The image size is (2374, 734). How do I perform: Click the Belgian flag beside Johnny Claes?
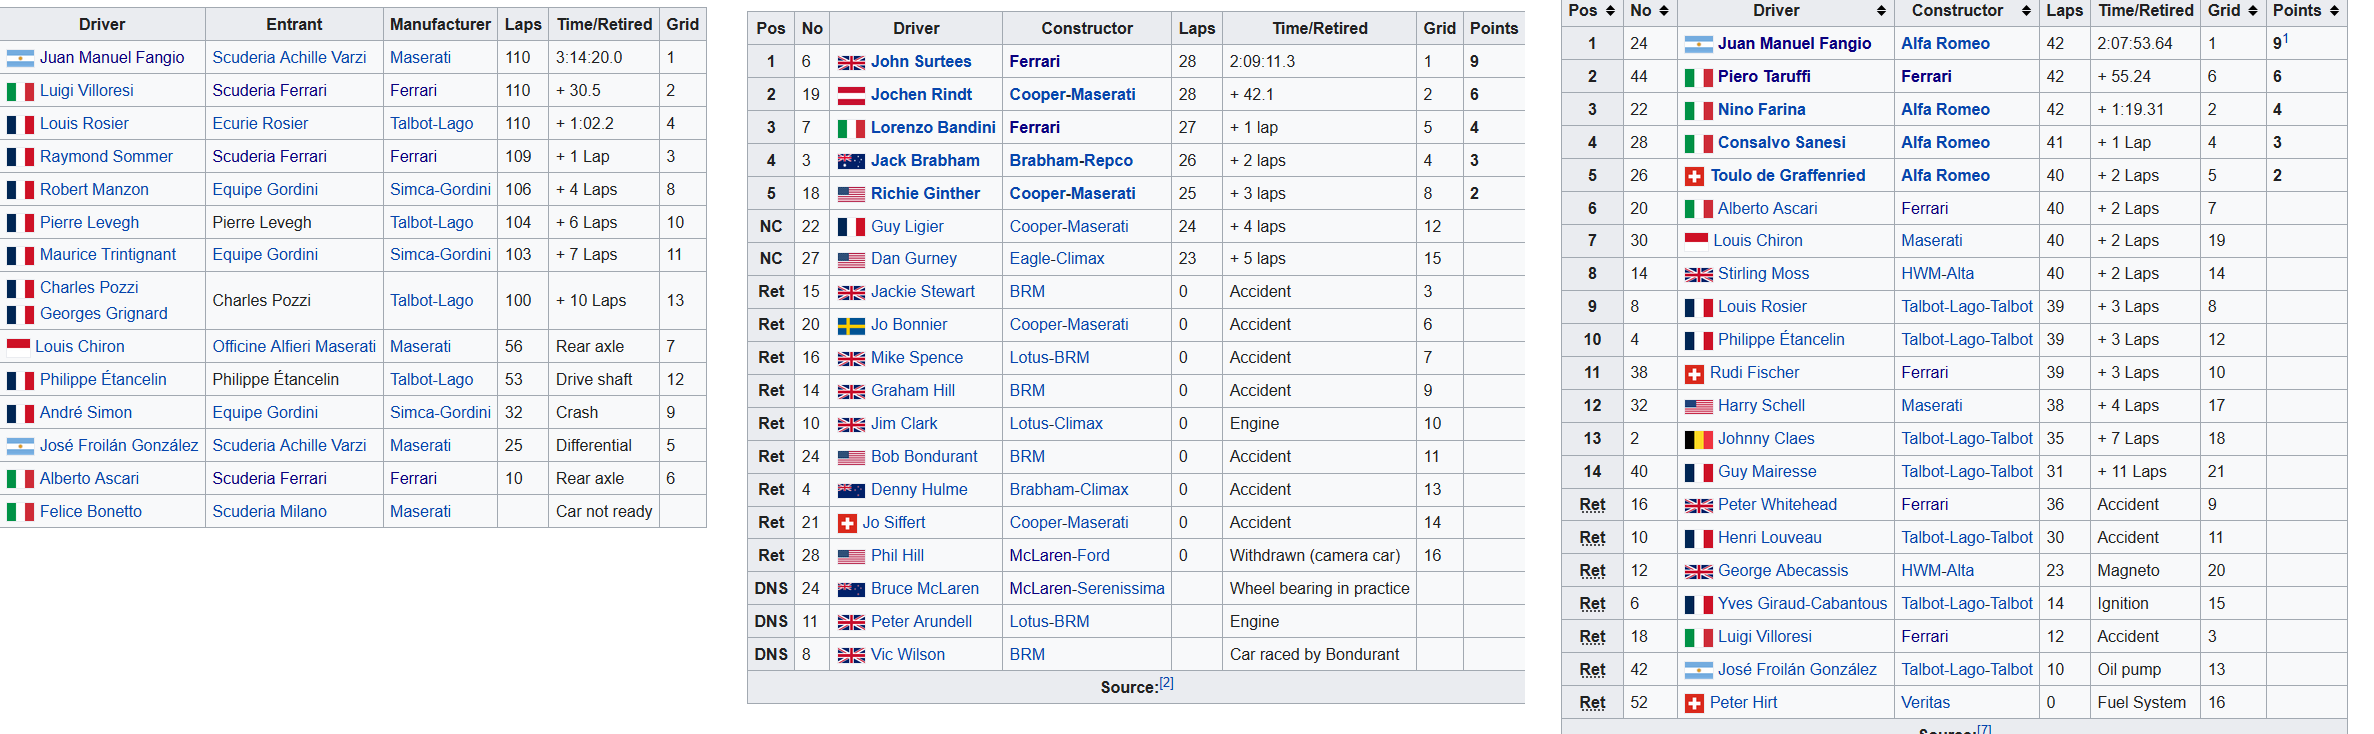(x=1698, y=439)
